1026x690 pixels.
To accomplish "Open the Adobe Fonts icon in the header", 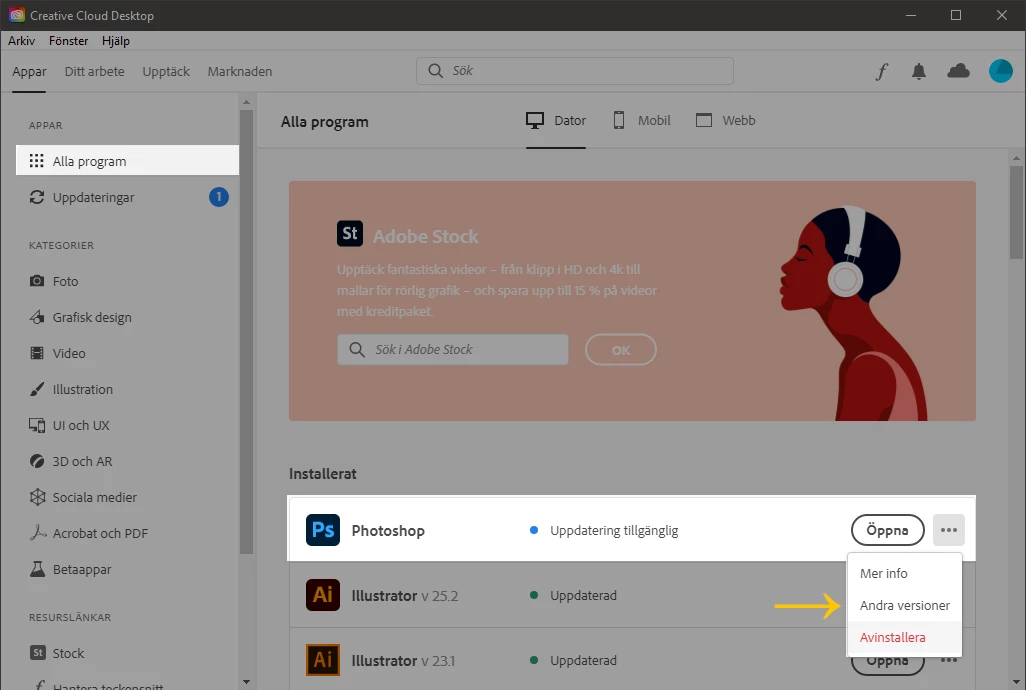I will (x=881, y=71).
